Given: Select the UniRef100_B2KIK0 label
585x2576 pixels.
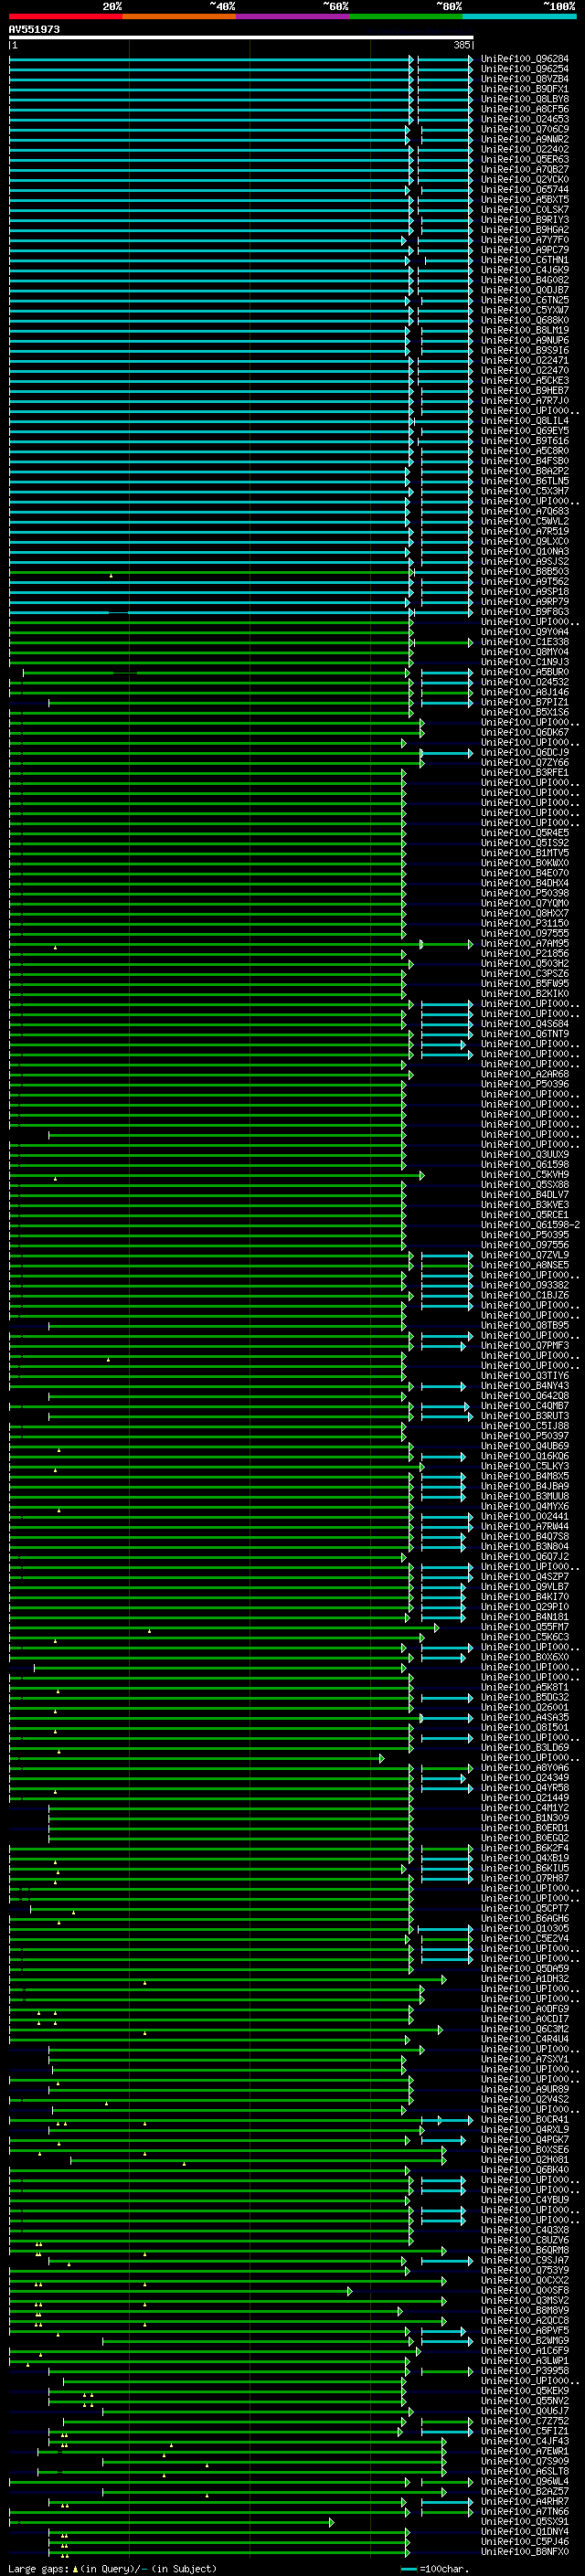Looking at the screenshot, I should pyautogui.click(x=524, y=994).
